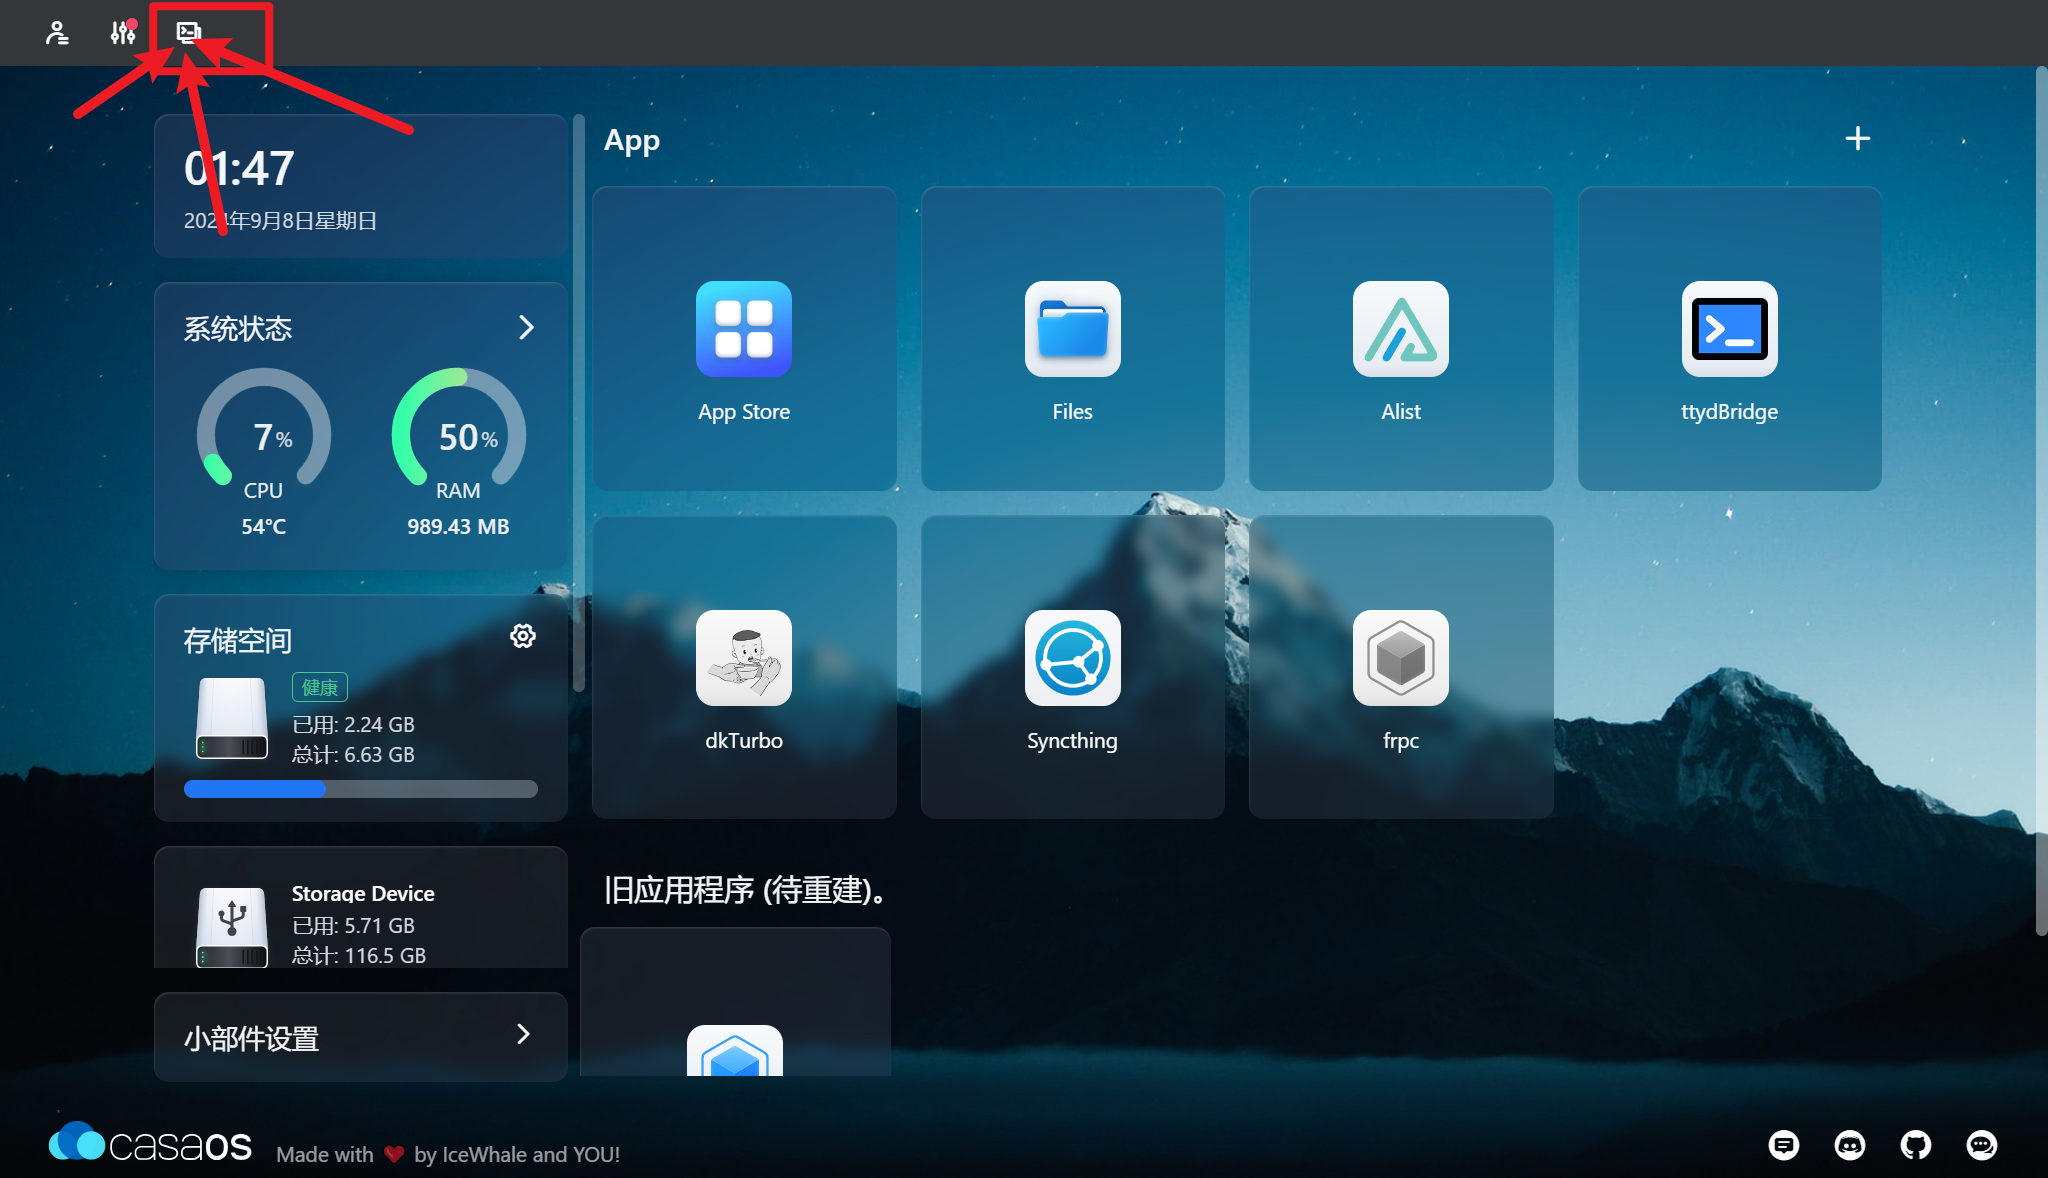
Task: Click the Made with IceWhale footer text
Action: point(448,1154)
